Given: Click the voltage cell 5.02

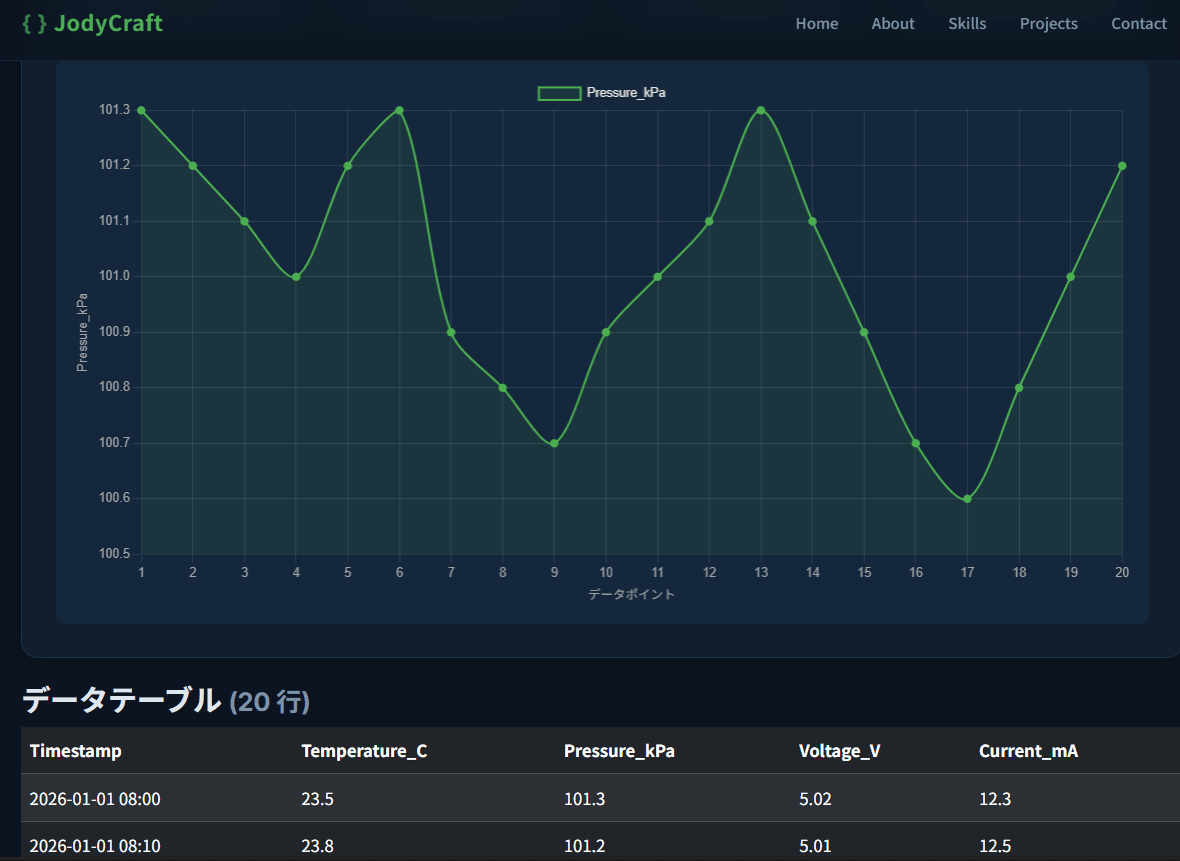Looking at the screenshot, I should [x=815, y=799].
